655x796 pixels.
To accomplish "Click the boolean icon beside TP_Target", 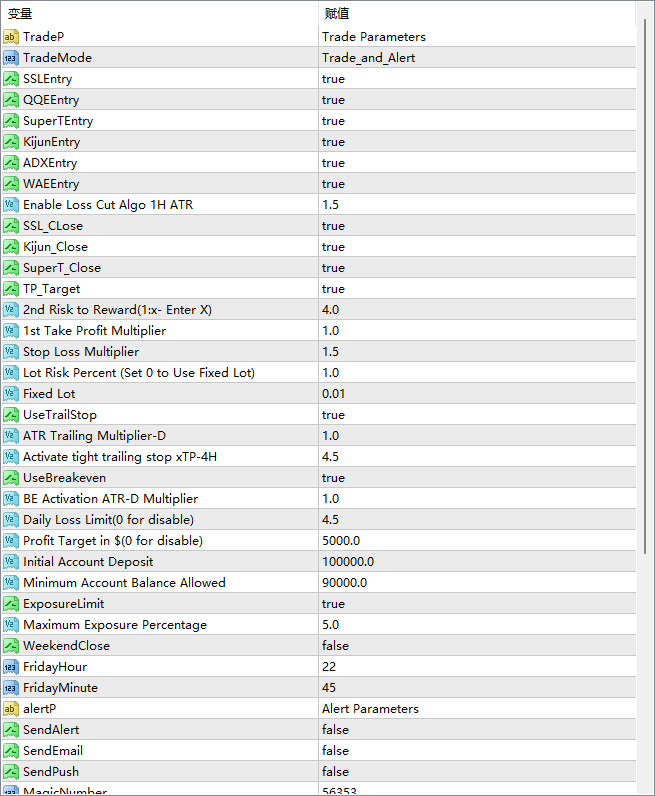I will tap(11, 289).
